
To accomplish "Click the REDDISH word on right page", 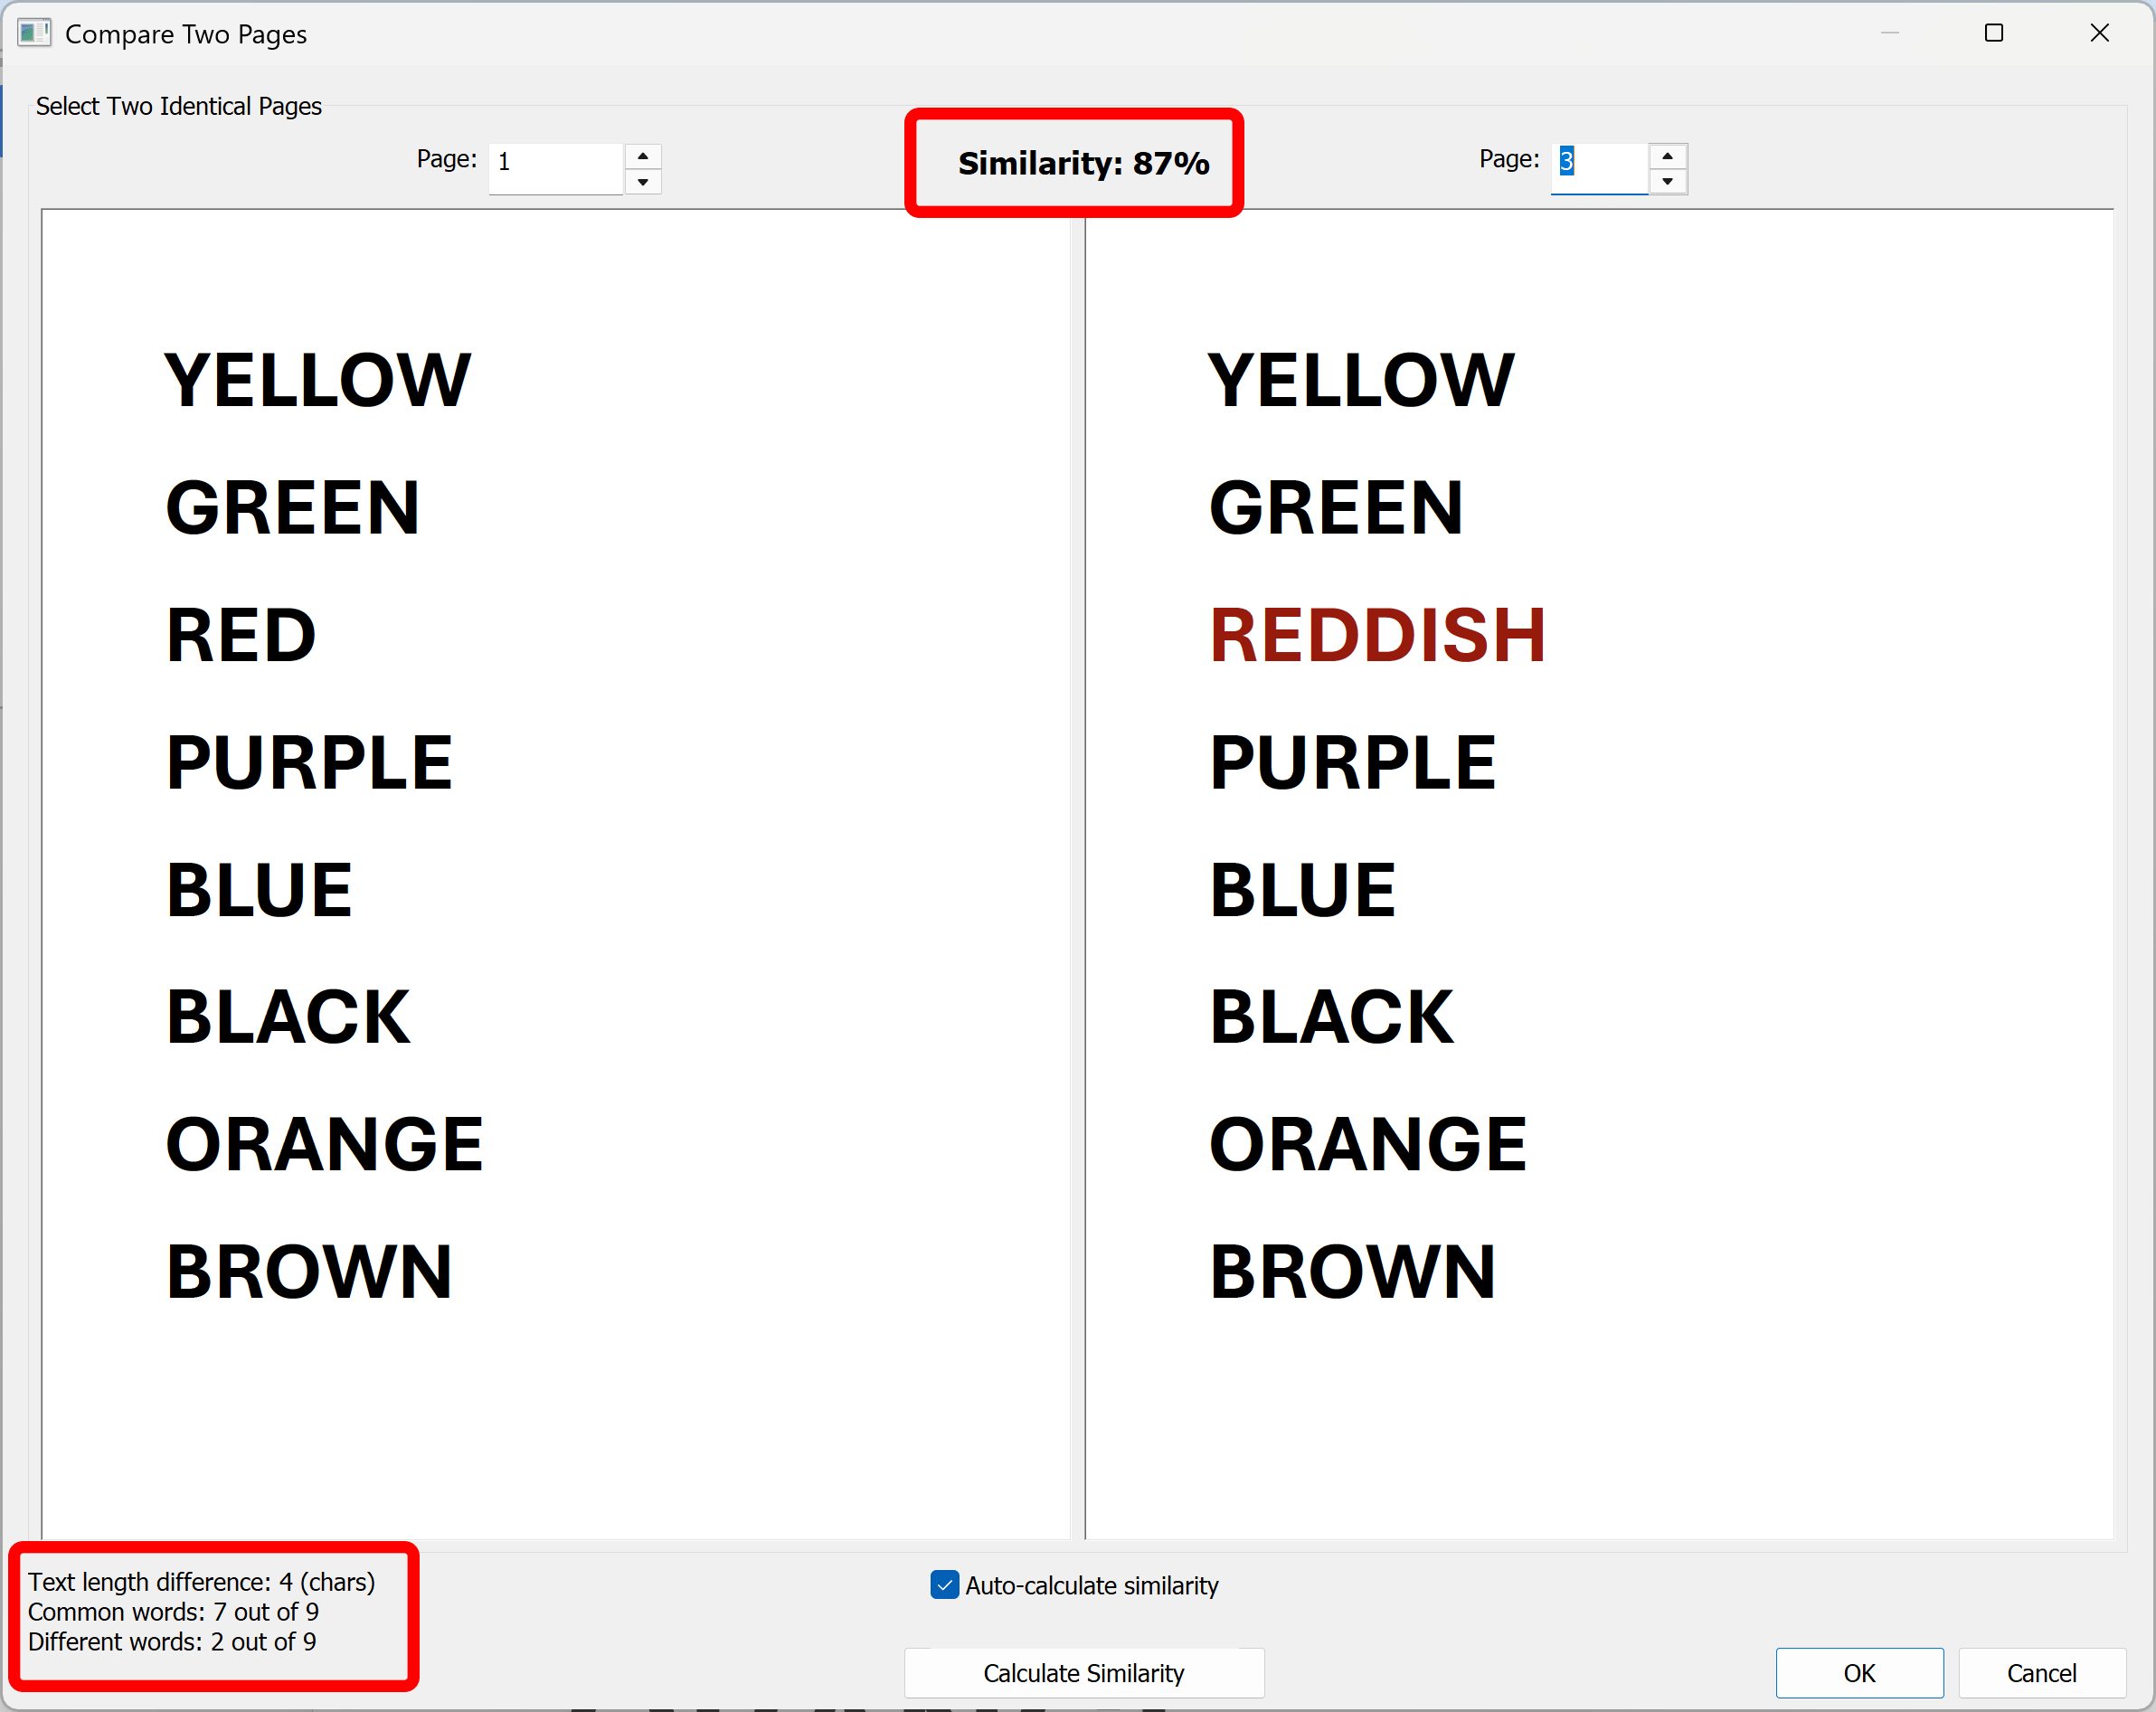I will point(1377,636).
